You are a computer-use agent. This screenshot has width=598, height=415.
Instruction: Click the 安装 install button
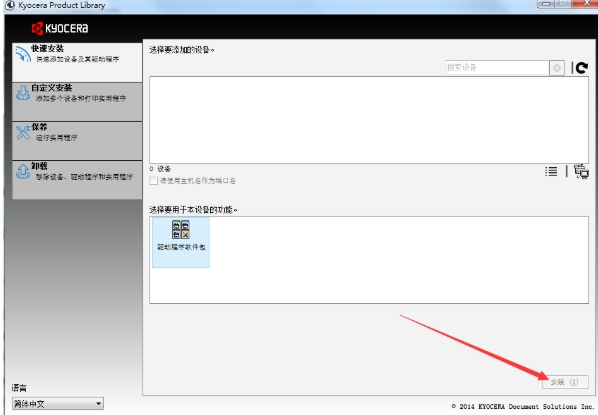[565, 382]
